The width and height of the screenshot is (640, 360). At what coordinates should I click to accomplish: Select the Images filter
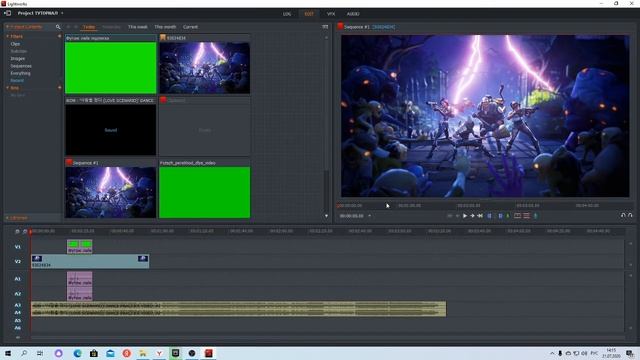pos(18,59)
